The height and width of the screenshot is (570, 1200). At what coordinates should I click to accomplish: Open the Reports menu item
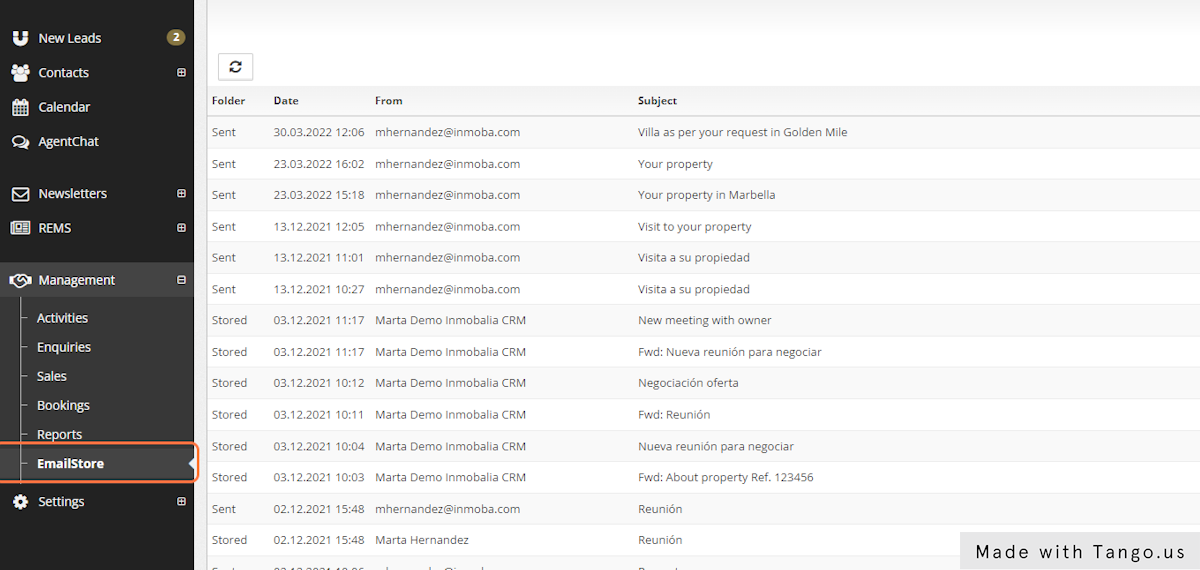click(59, 435)
